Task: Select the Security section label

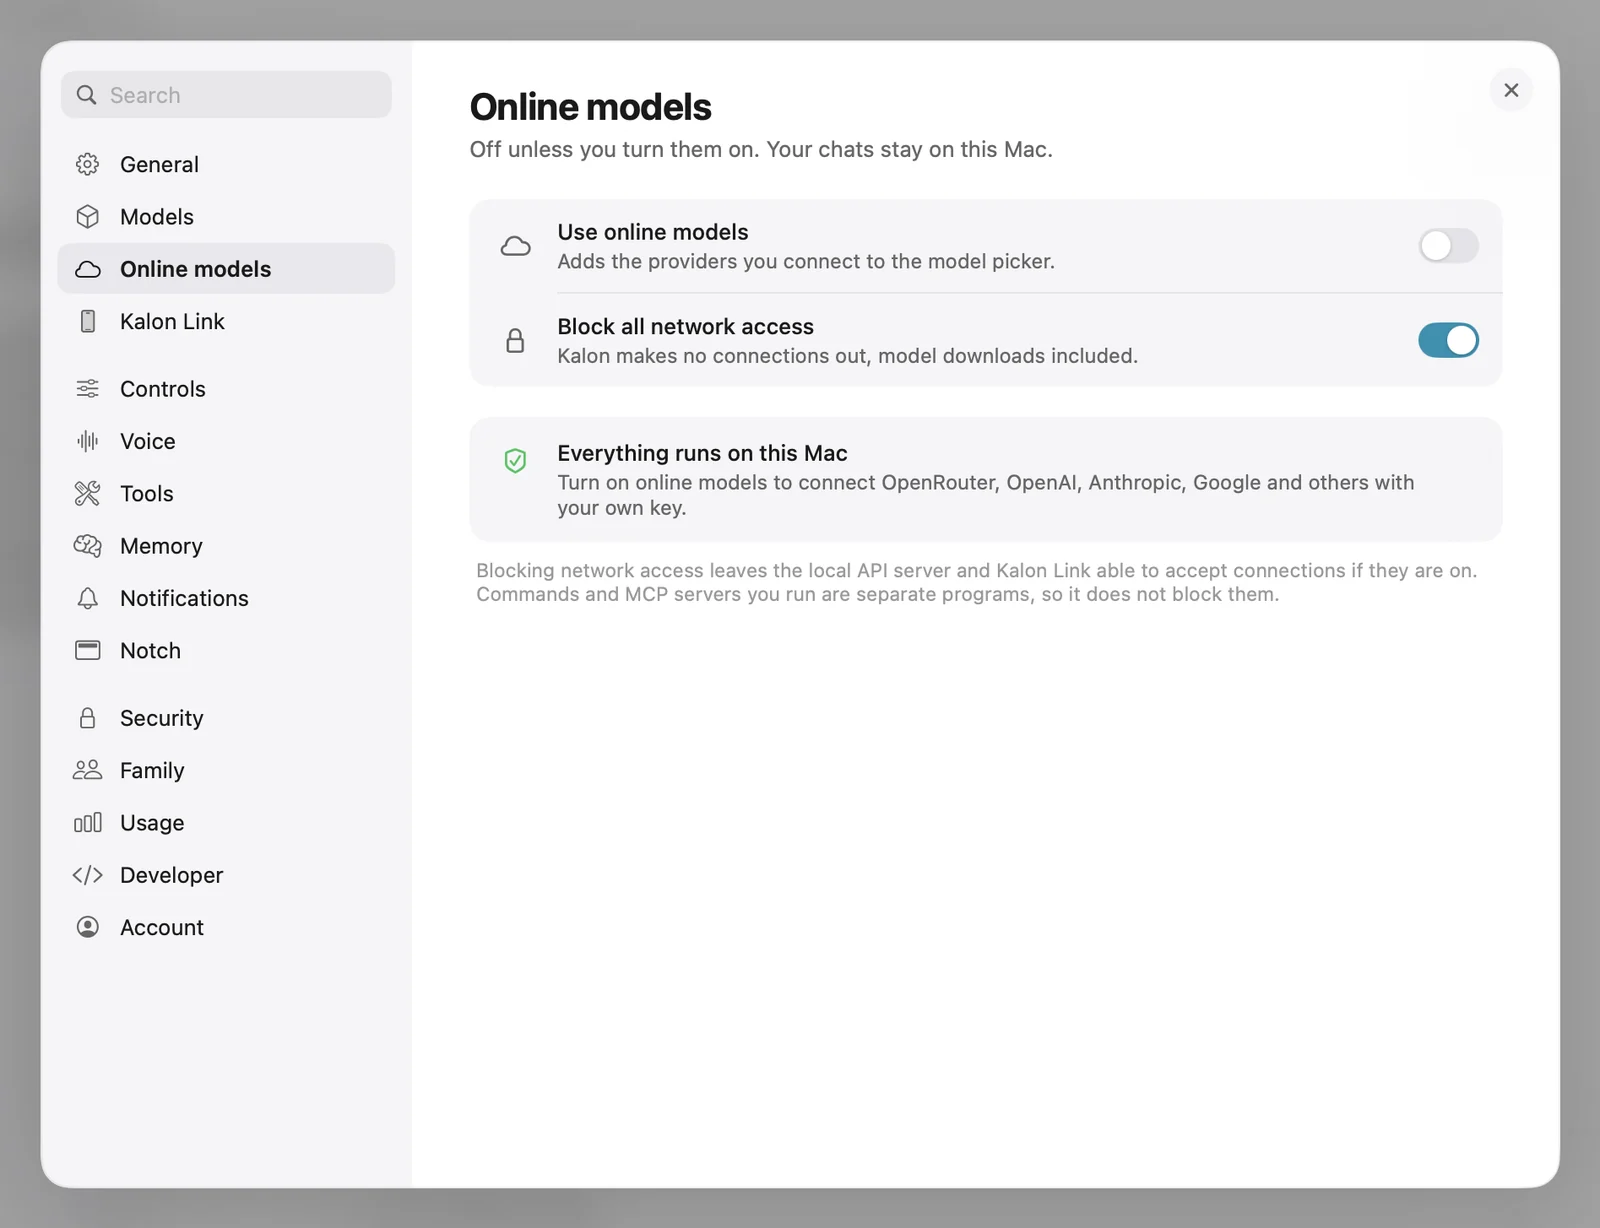Action: (x=161, y=718)
